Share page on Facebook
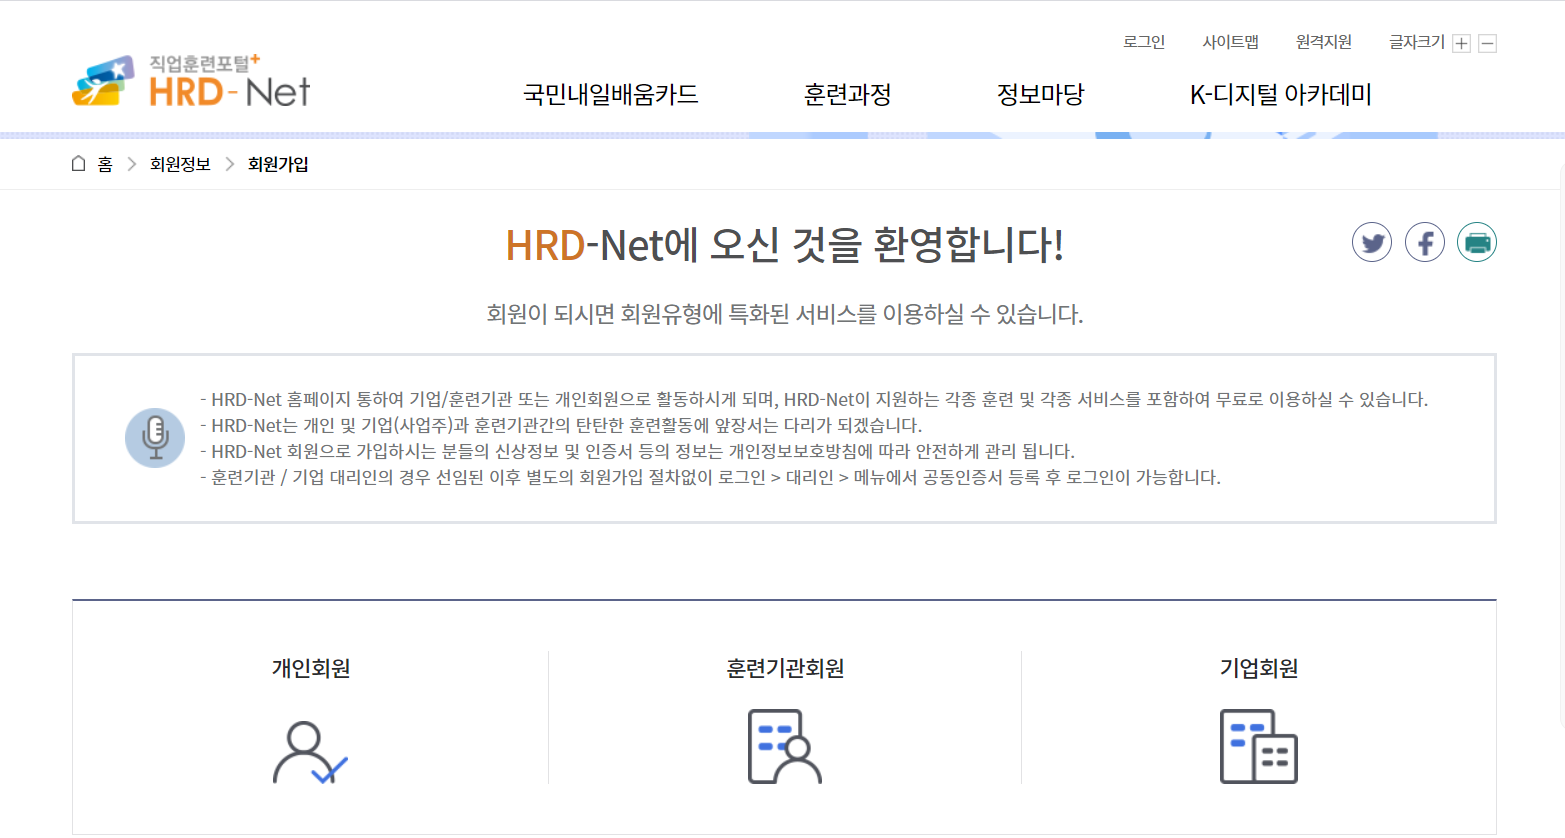 tap(1425, 242)
